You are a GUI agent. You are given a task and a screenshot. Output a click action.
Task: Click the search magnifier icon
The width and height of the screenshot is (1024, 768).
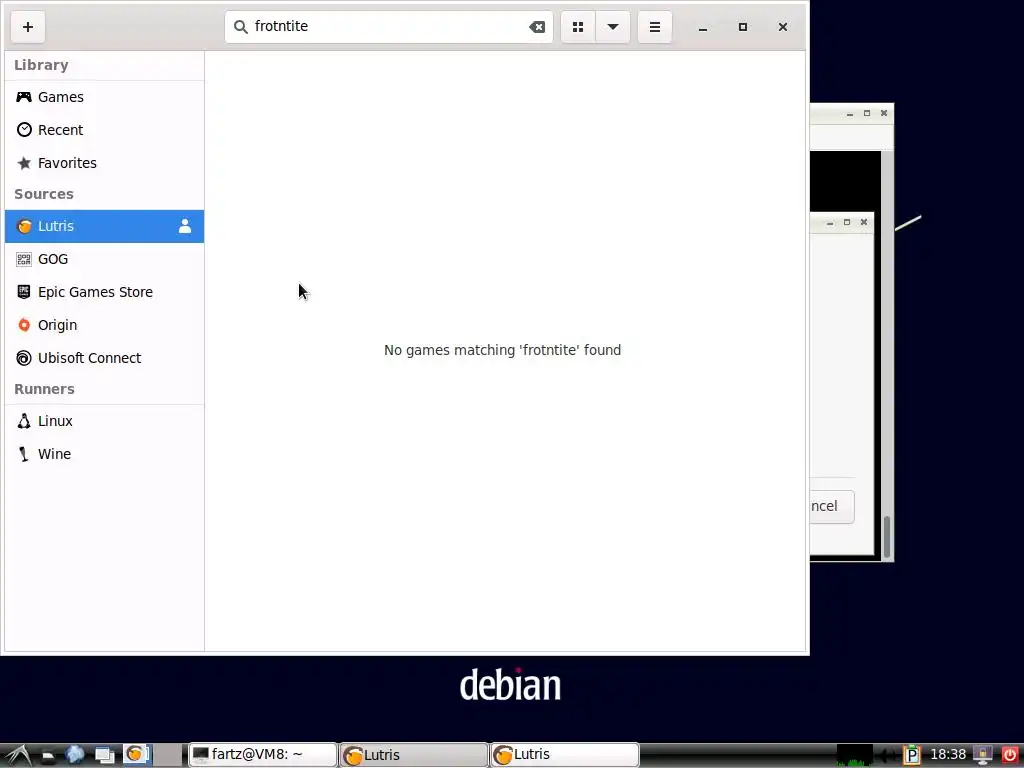240,27
